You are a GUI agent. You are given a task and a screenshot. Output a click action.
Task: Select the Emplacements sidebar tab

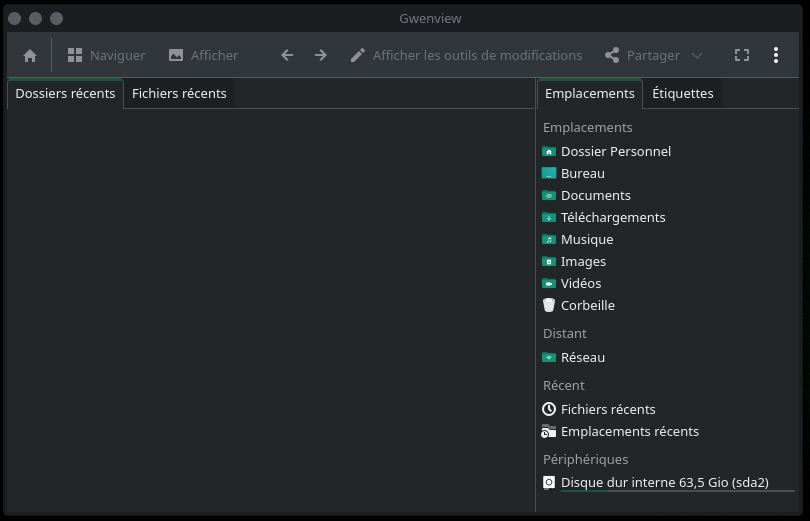pyautogui.click(x=590, y=94)
